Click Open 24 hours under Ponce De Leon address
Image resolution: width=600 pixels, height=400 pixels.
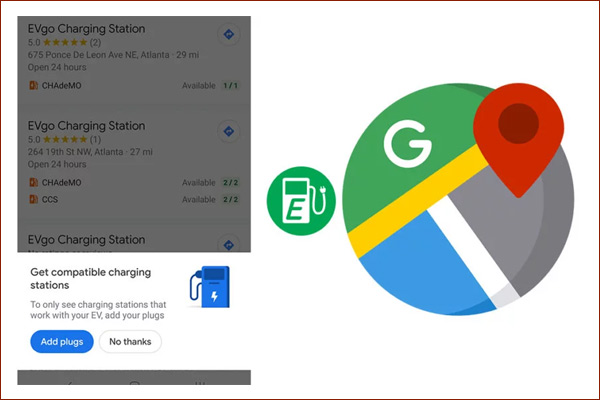point(57,67)
